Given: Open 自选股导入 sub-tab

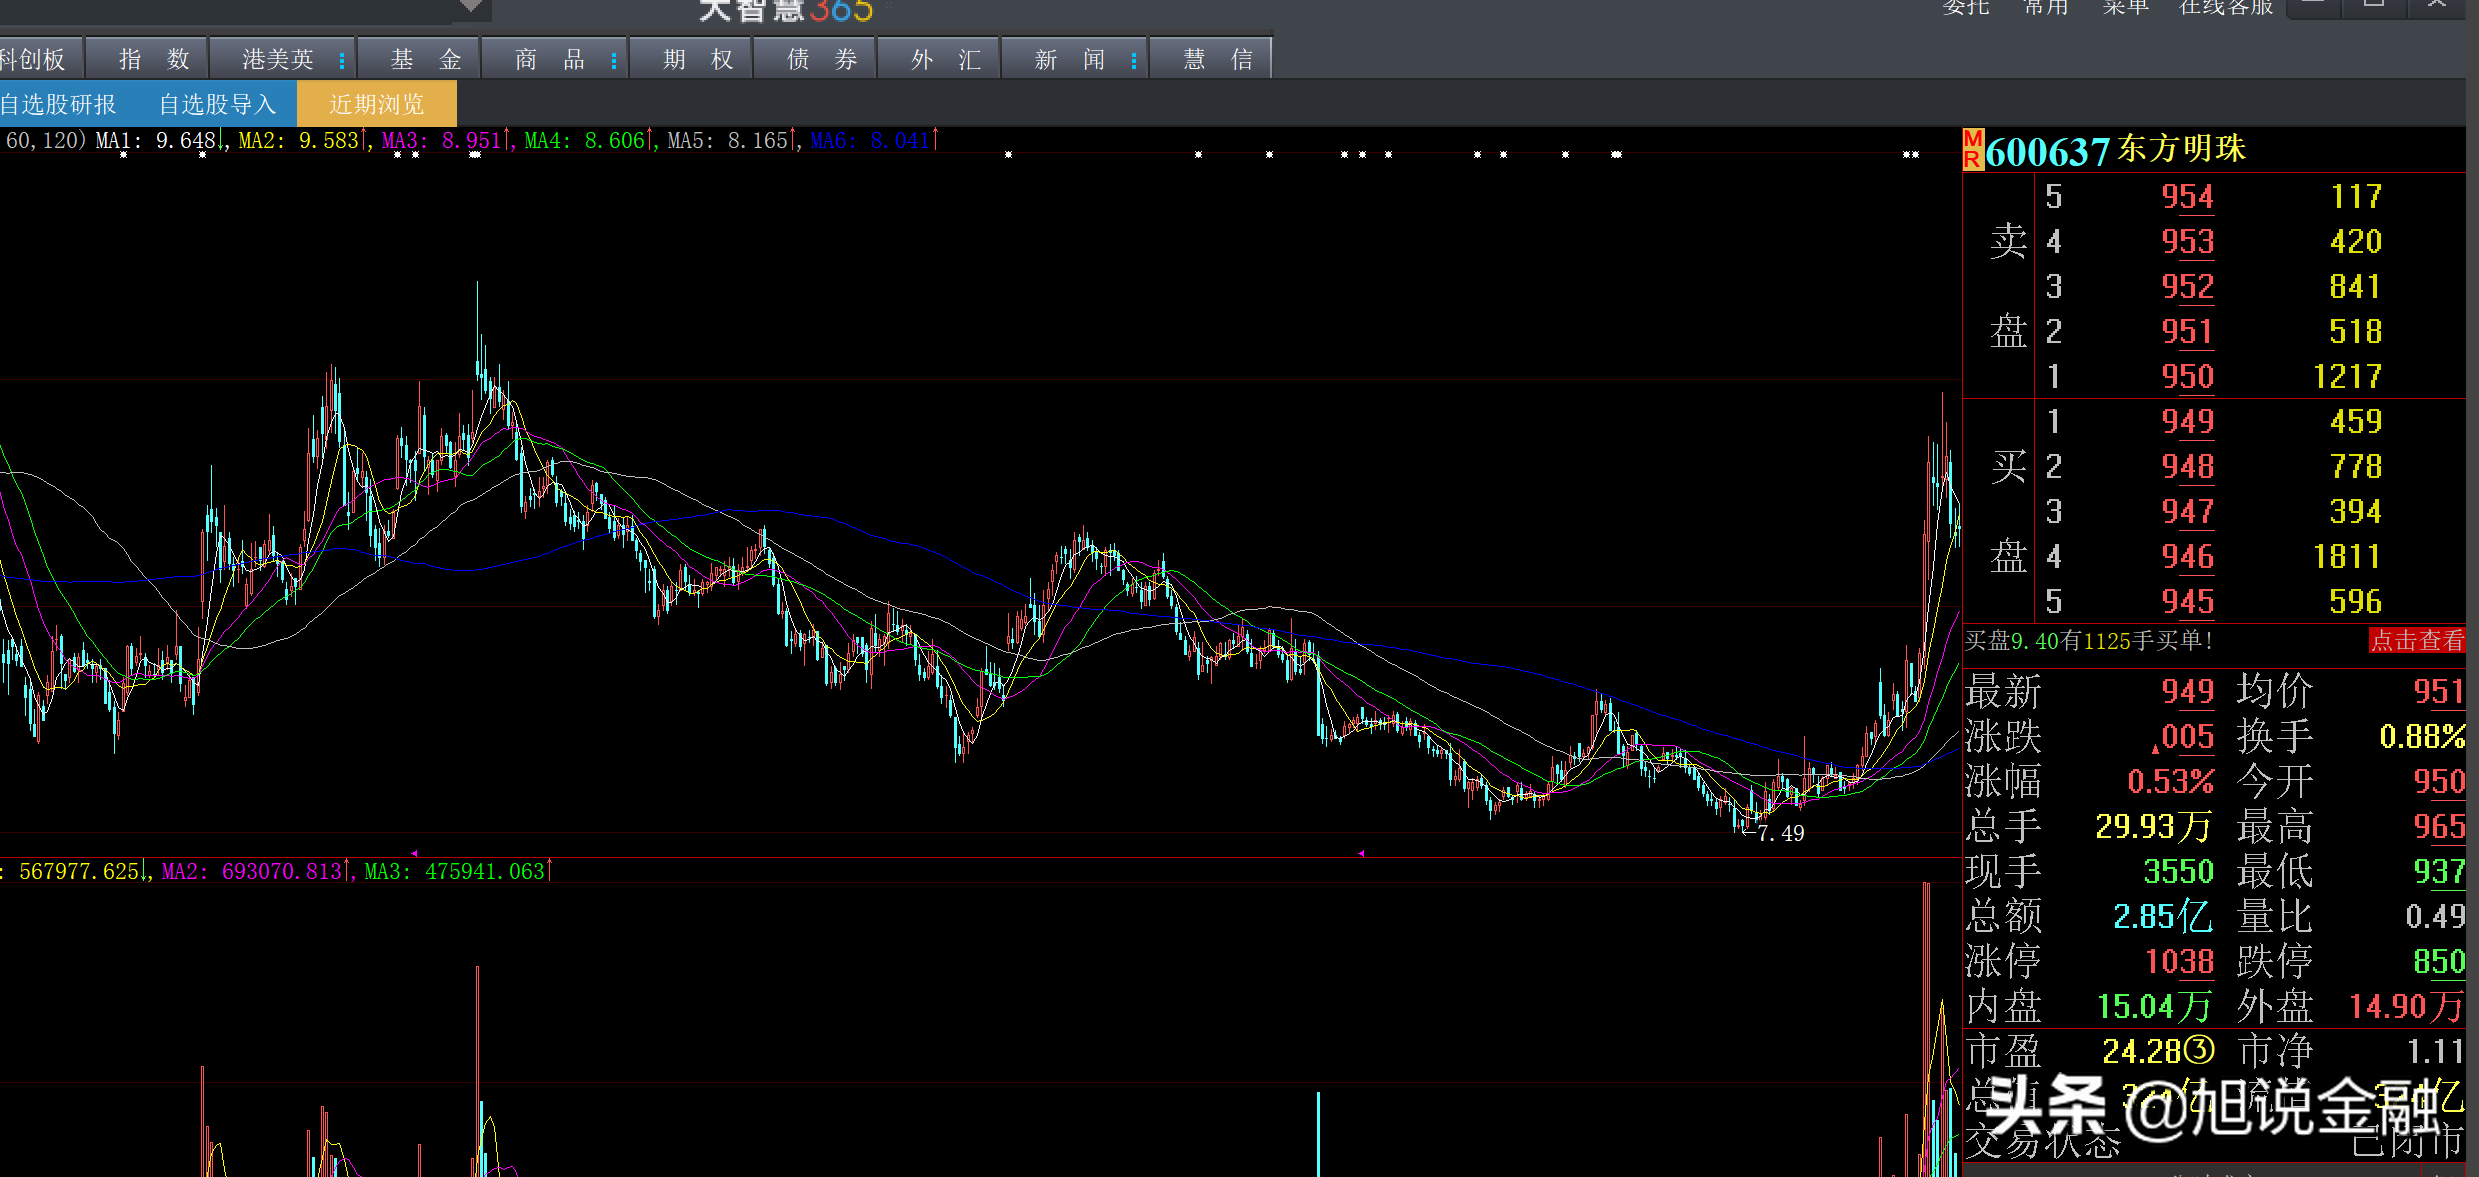Looking at the screenshot, I should [x=217, y=104].
